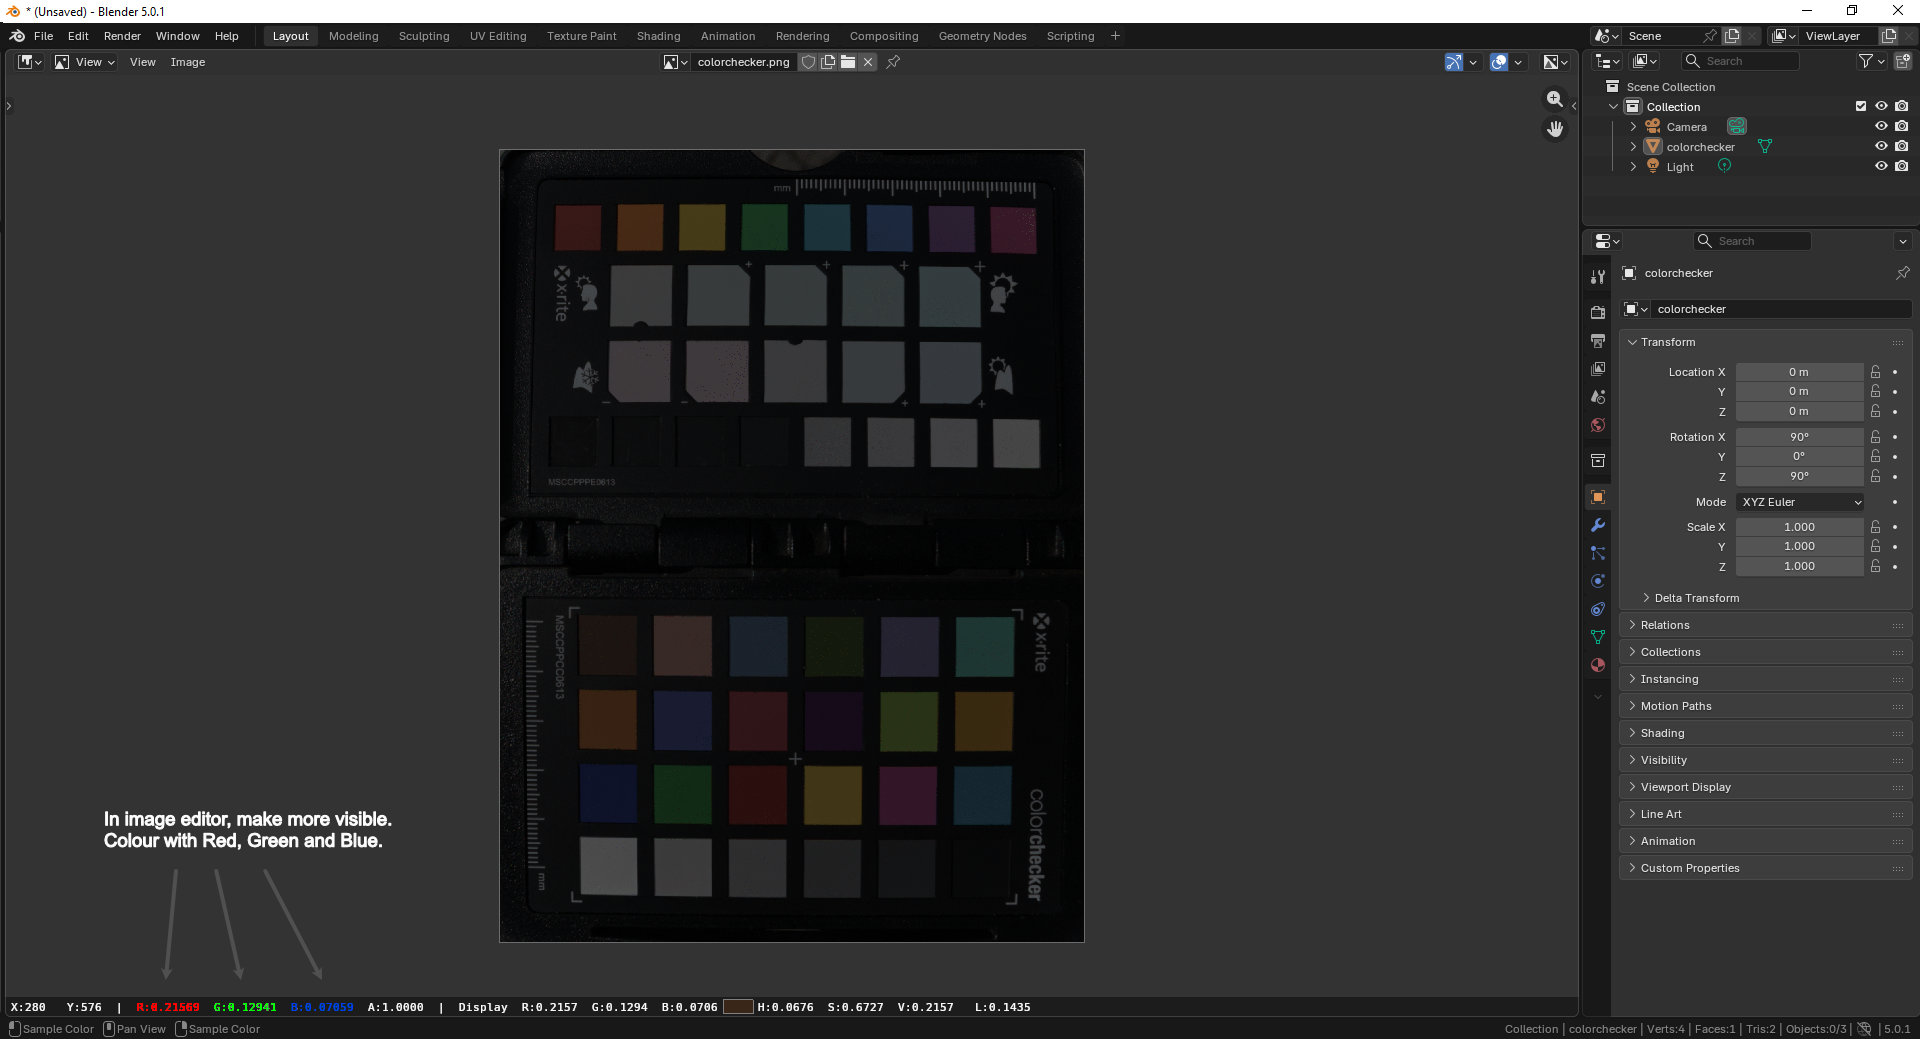Toggle fake user shield for colorchecker.png
The width and height of the screenshot is (1920, 1039).
point(808,62)
